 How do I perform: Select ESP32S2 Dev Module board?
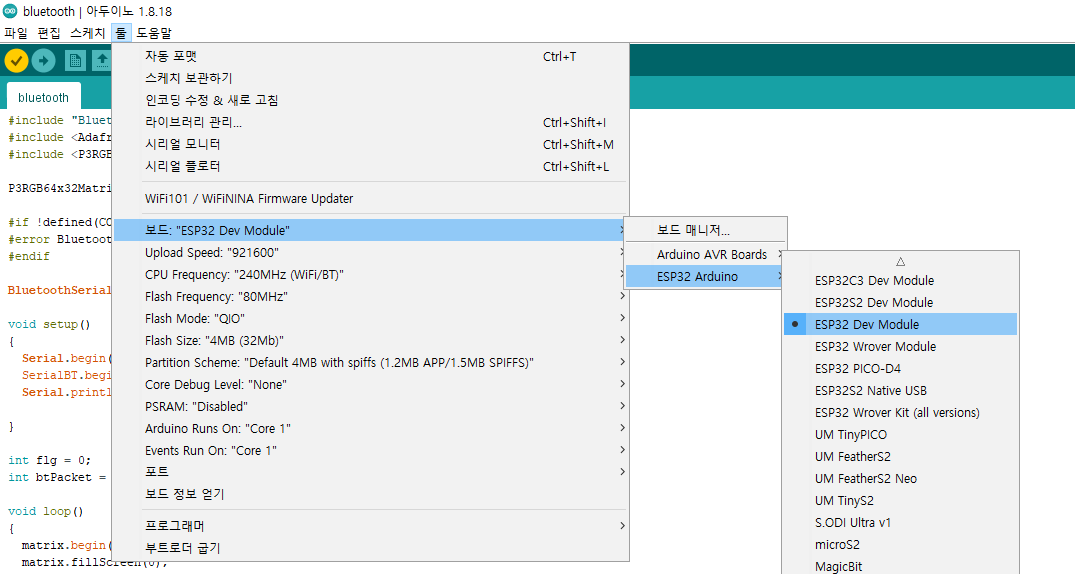[900, 302]
